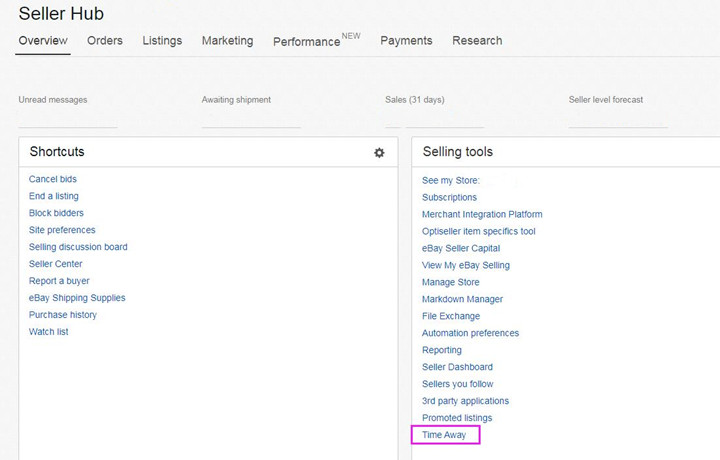Click View My eBay Selling
The width and height of the screenshot is (720, 460).
click(x=466, y=265)
